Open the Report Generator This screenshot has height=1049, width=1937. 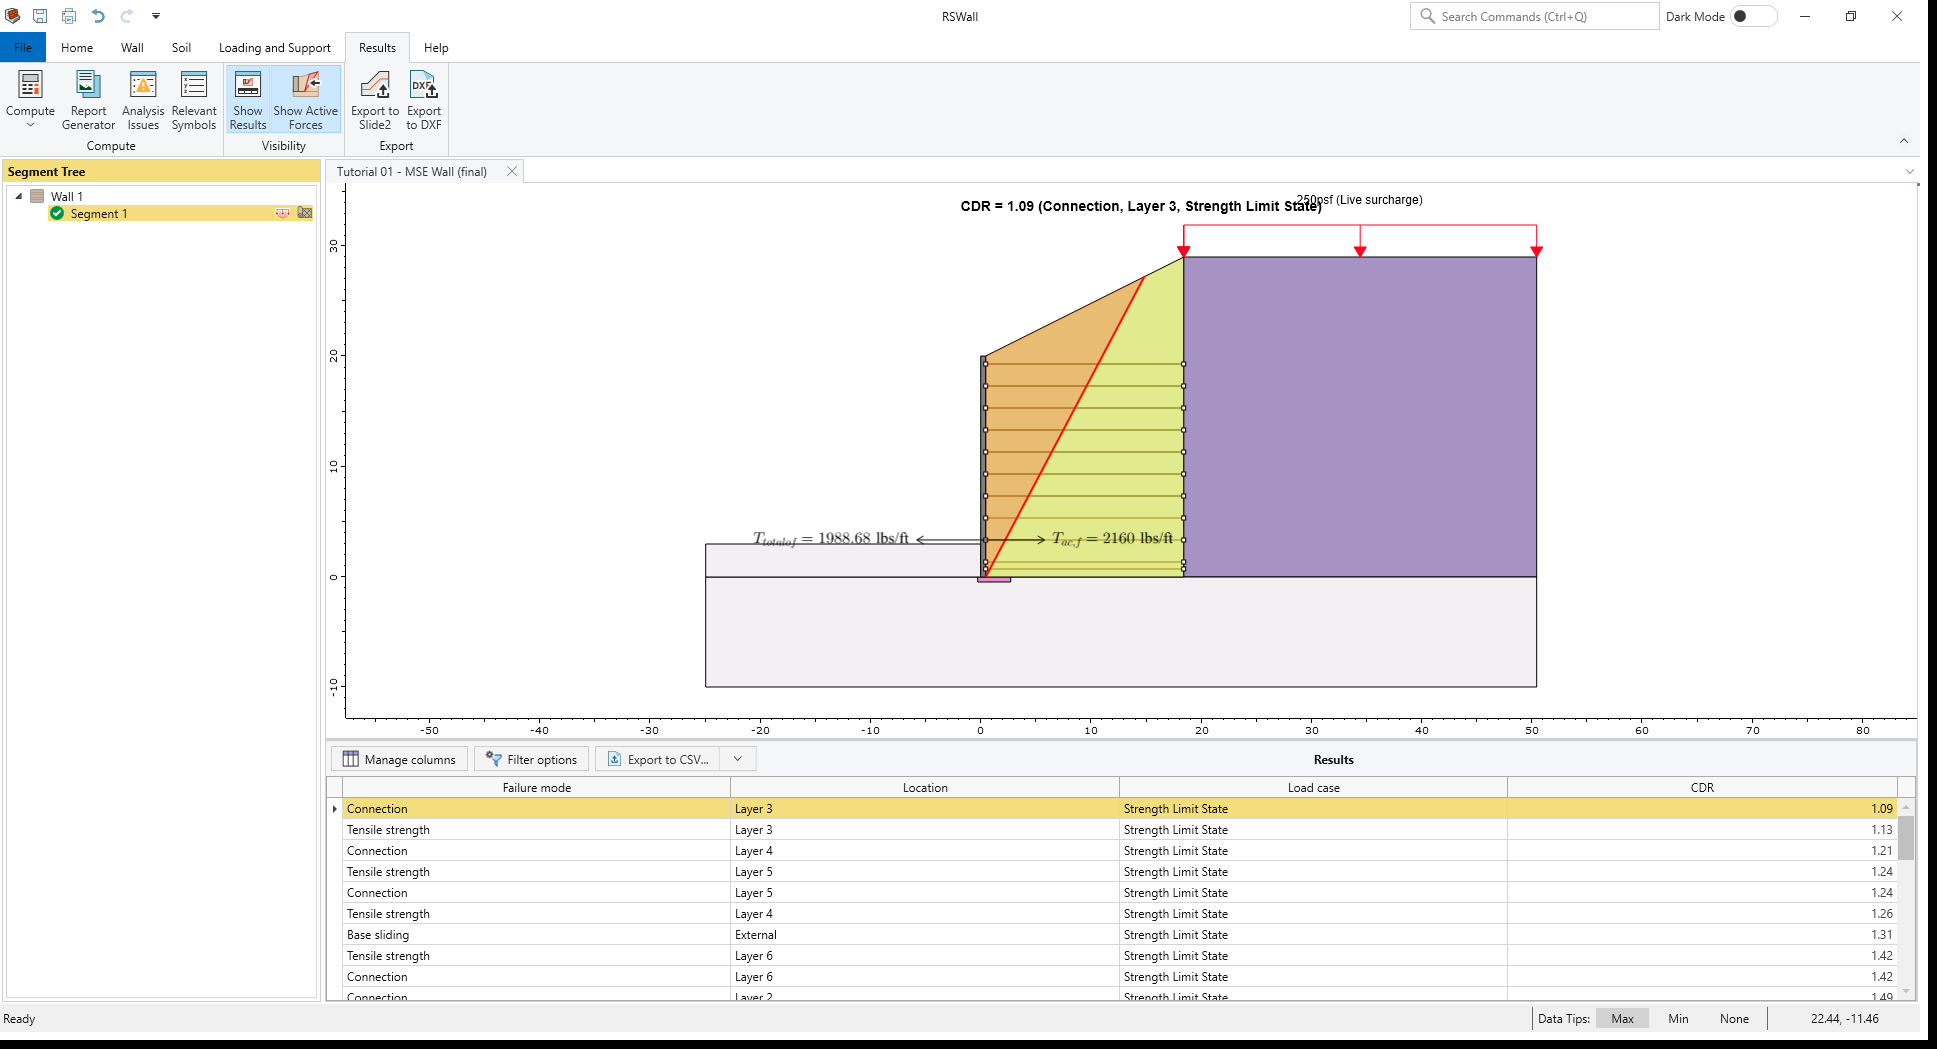pyautogui.click(x=88, y=100)
